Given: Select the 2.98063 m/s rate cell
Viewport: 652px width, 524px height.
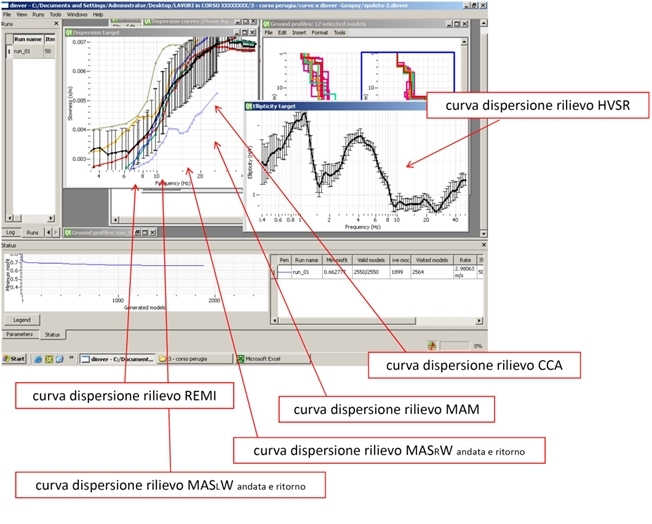Looking at the screenshot, I should point(465,272).
